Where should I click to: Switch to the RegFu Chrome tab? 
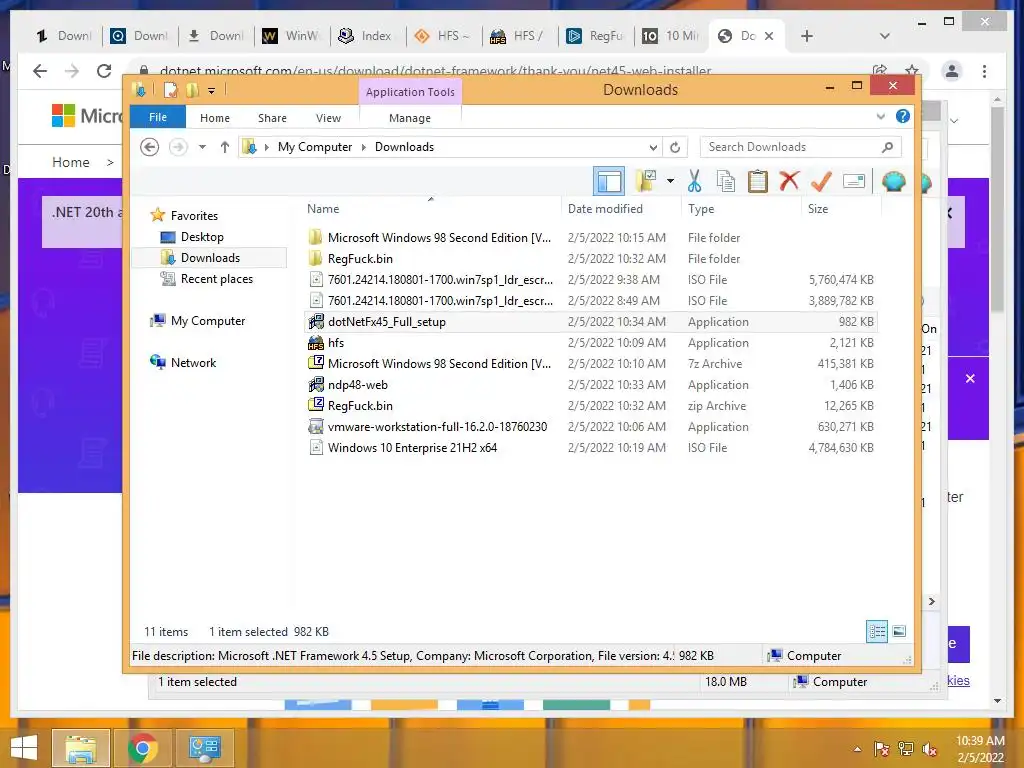(596, 36)
